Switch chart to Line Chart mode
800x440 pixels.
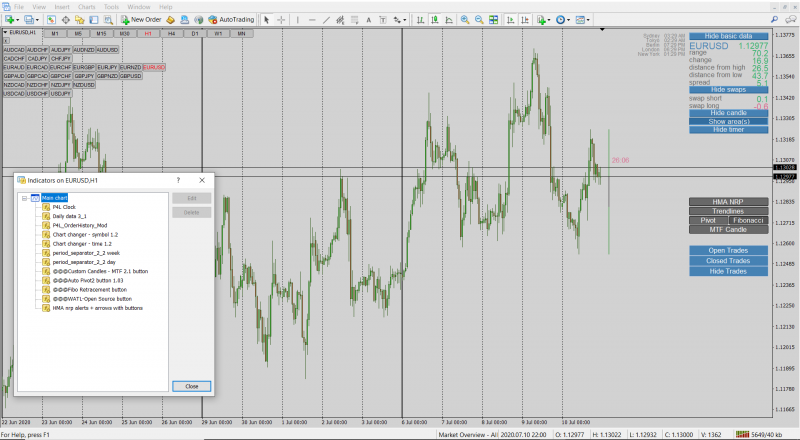[x=449, y=19]
